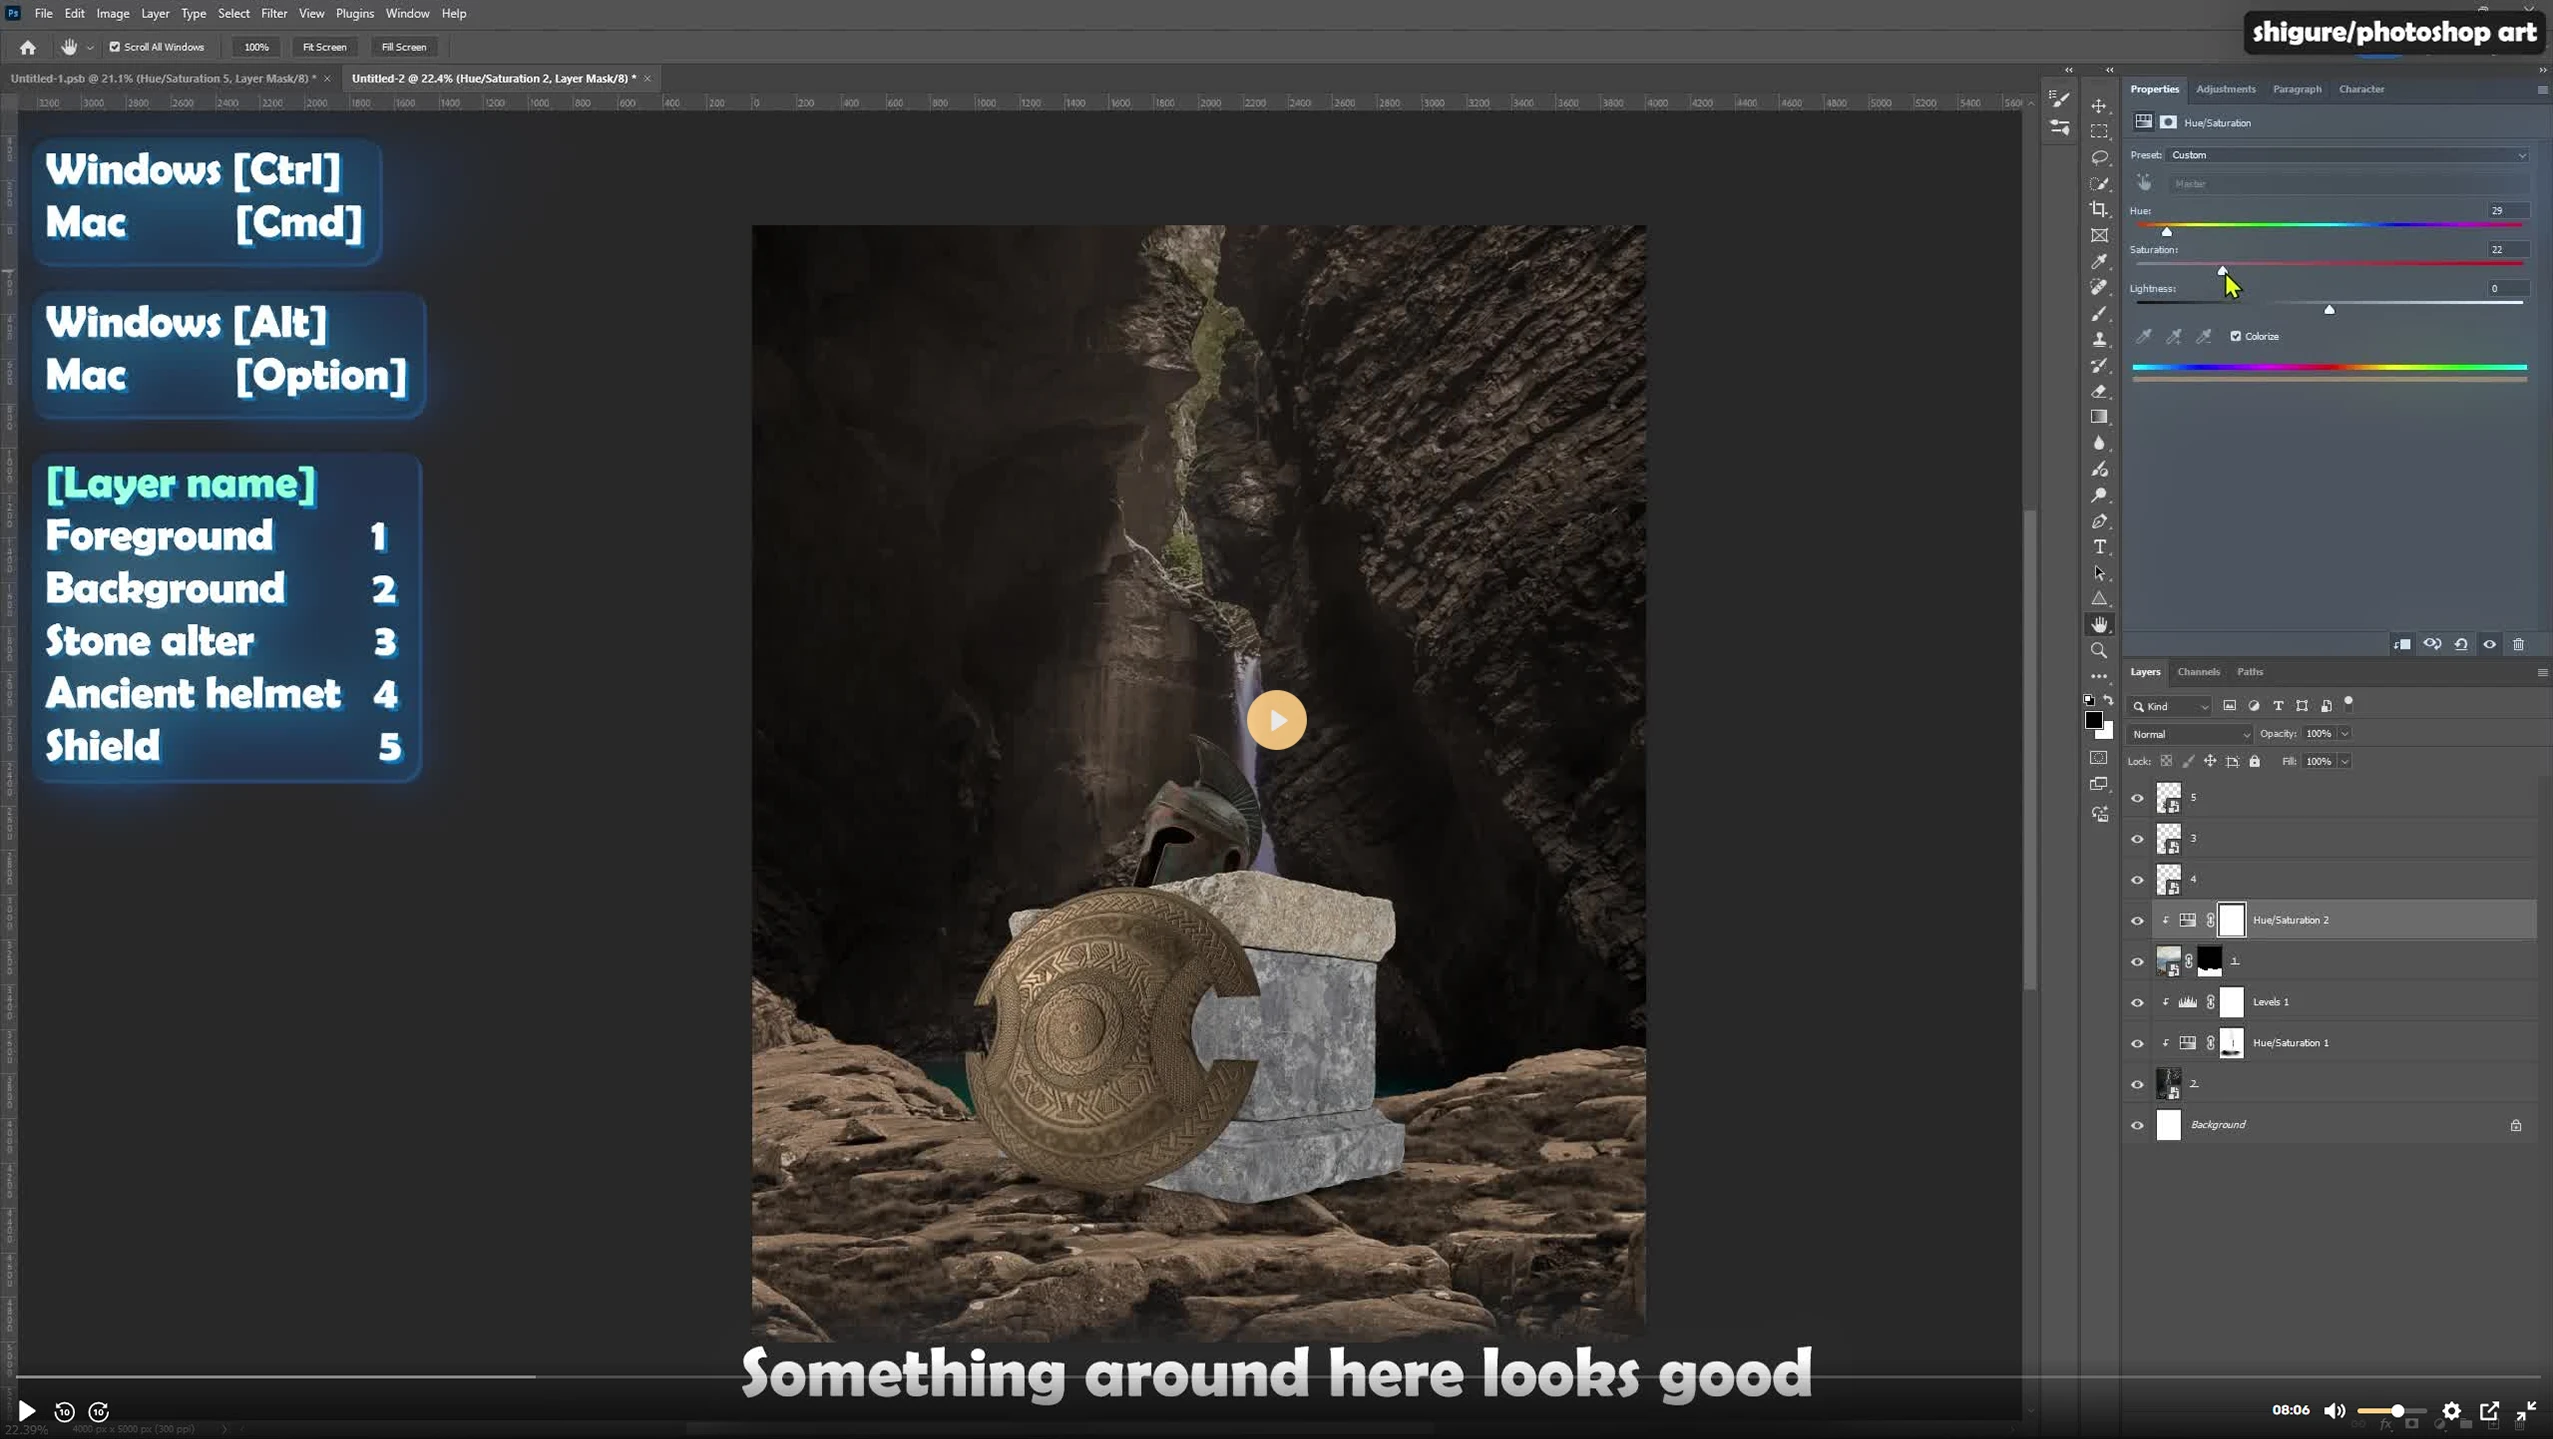Open the Opacity slider dropdown arrow

(x=2345, y=734)
